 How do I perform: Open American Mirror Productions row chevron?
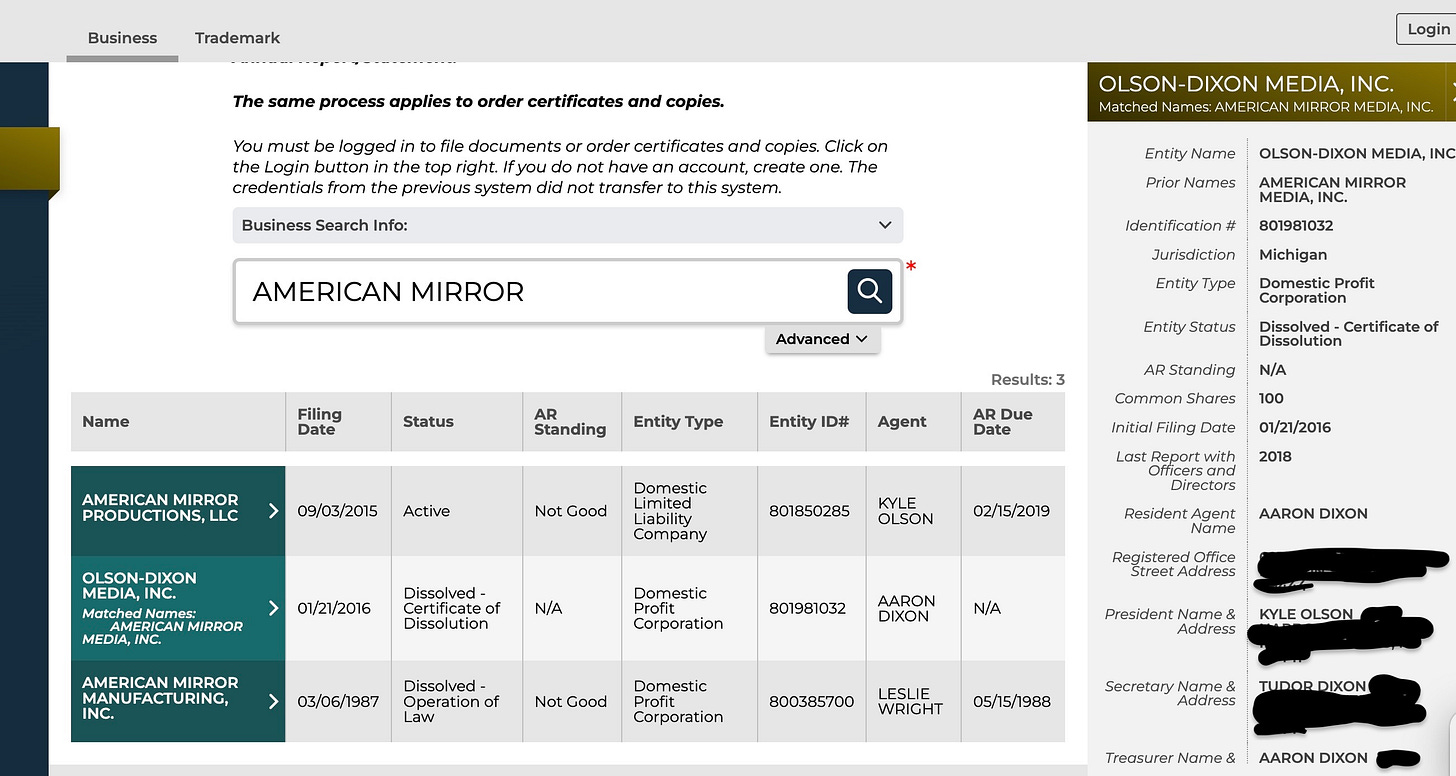point(273,511)
